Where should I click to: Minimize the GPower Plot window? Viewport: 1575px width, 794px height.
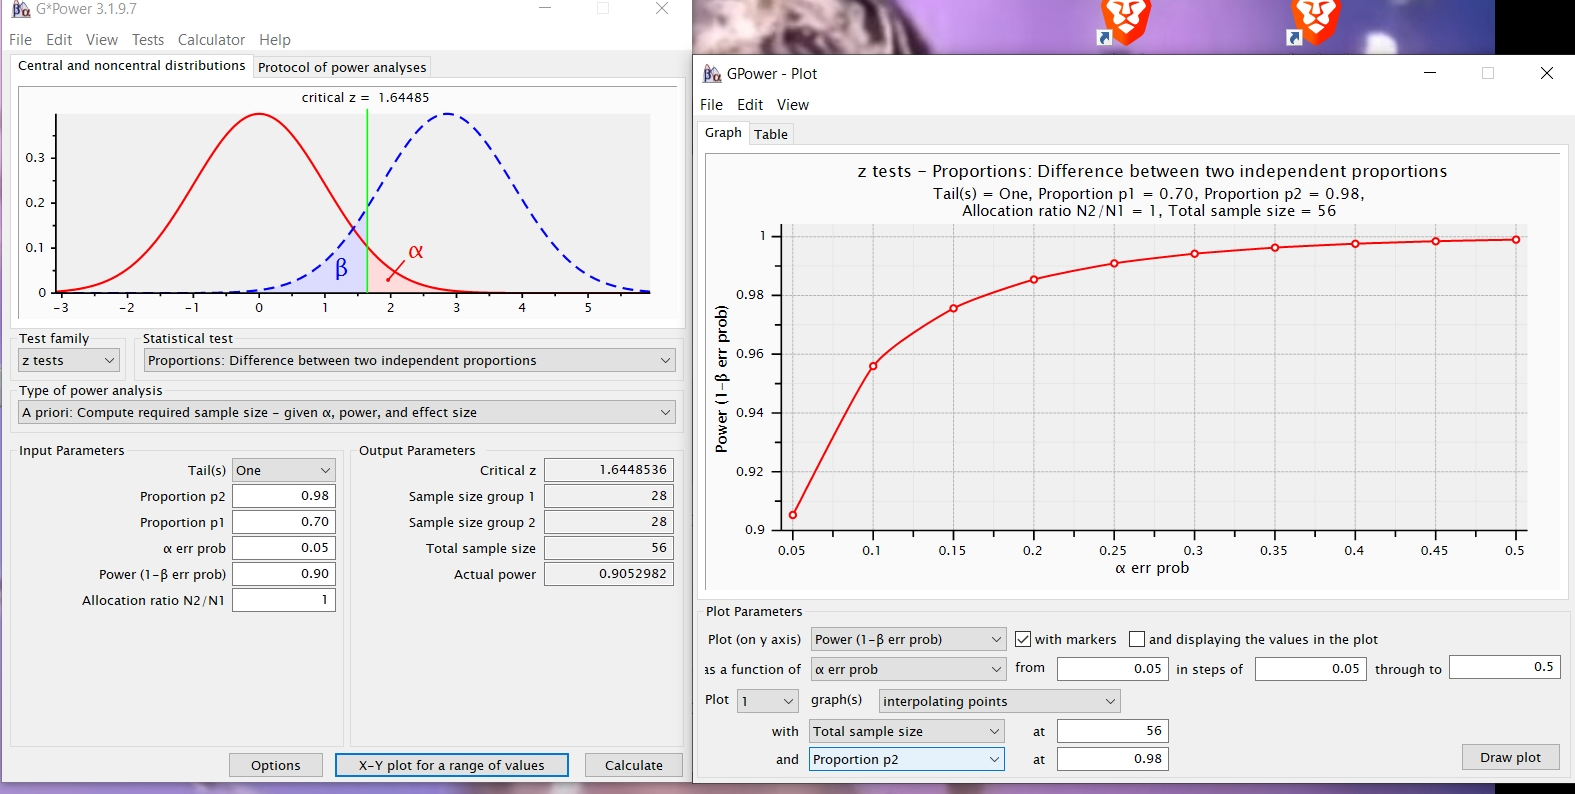click(x=1430, y=73)
